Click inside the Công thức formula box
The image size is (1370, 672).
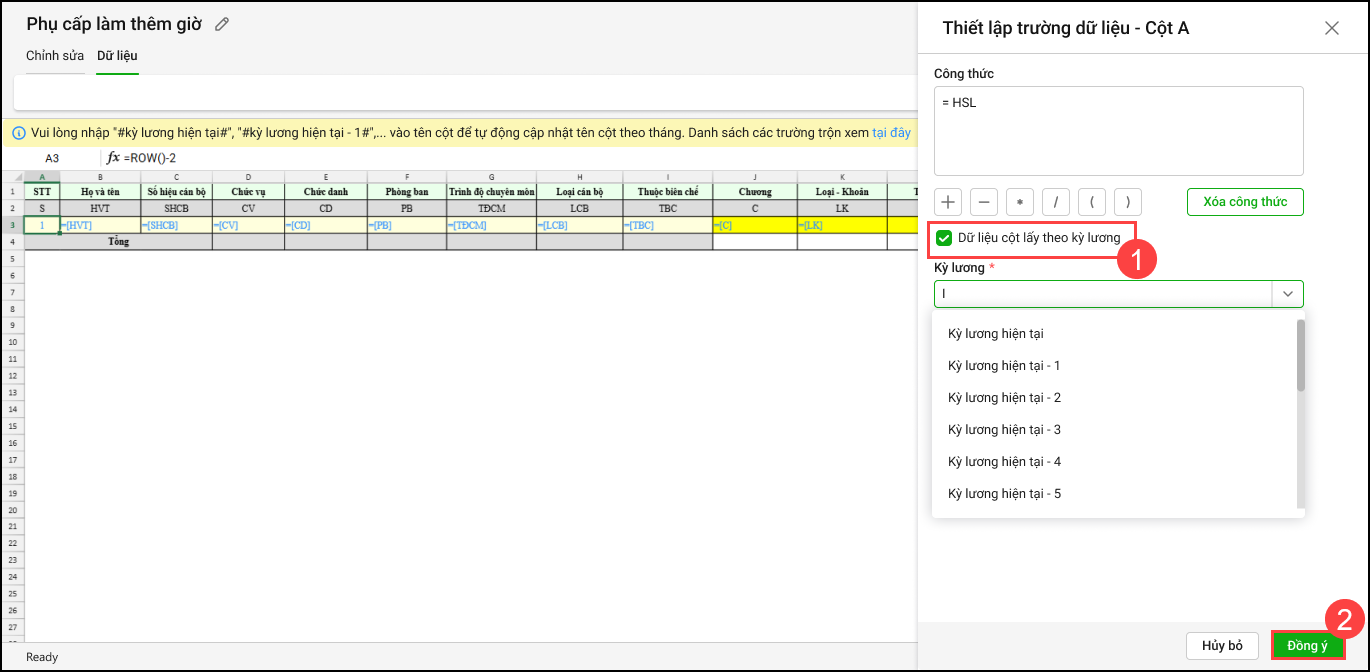1118,131
